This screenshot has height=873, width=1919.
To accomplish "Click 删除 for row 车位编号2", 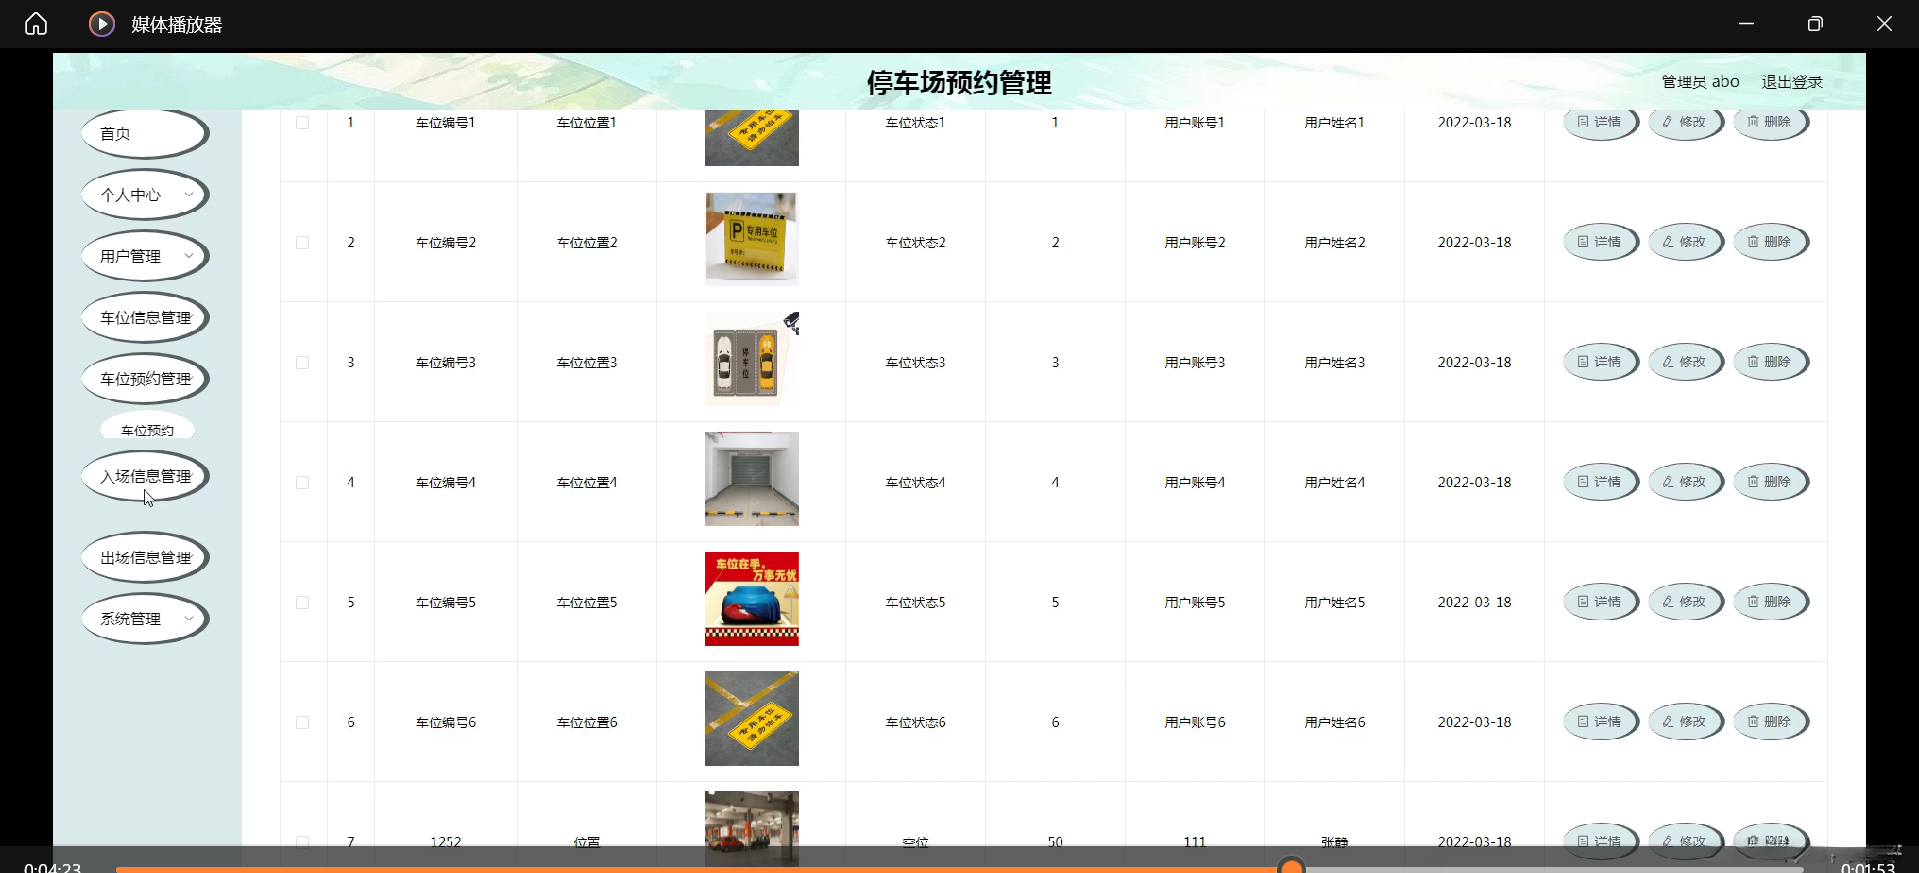I will [x=1770, y=242].
